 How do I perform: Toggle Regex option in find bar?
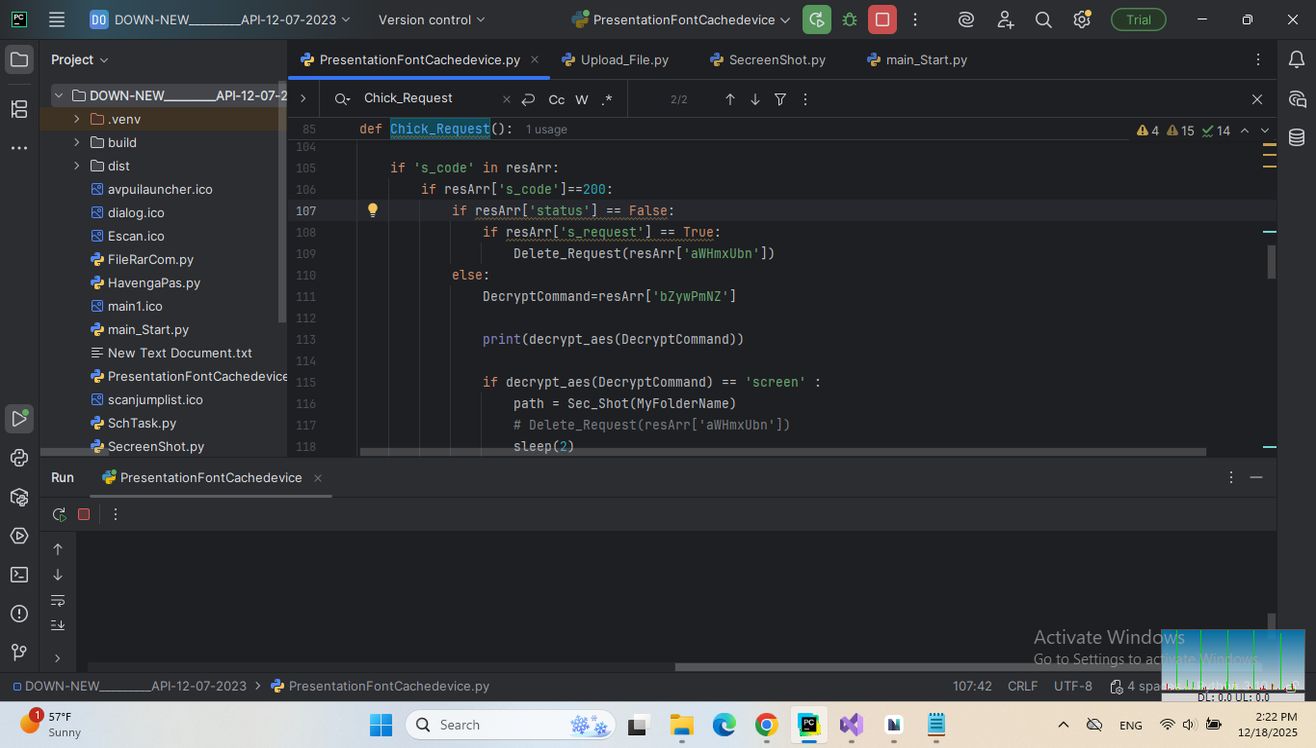(x=606, y=99)
